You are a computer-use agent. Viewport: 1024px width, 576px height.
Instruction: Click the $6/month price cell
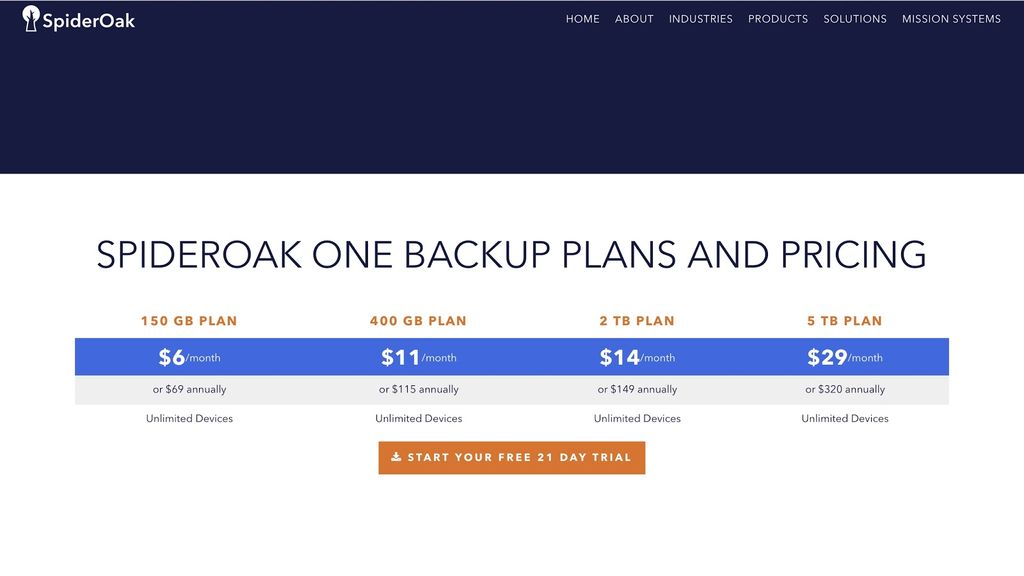tap(188, 356)
